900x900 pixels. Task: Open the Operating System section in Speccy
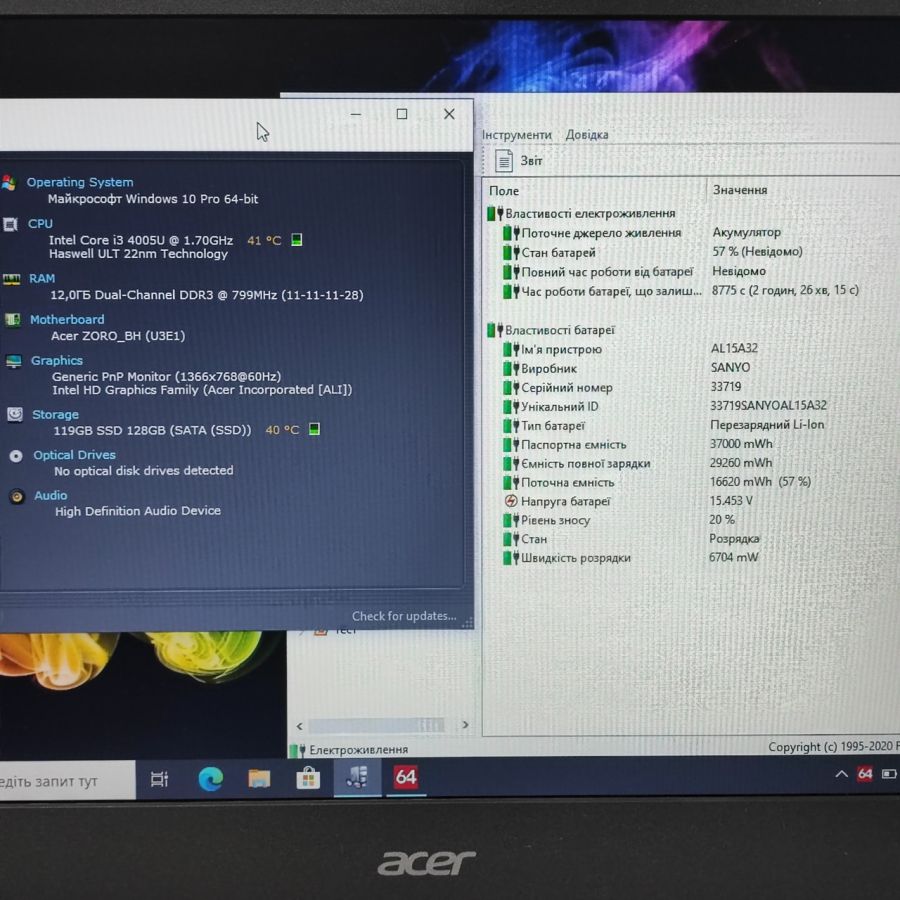point(80,182)
